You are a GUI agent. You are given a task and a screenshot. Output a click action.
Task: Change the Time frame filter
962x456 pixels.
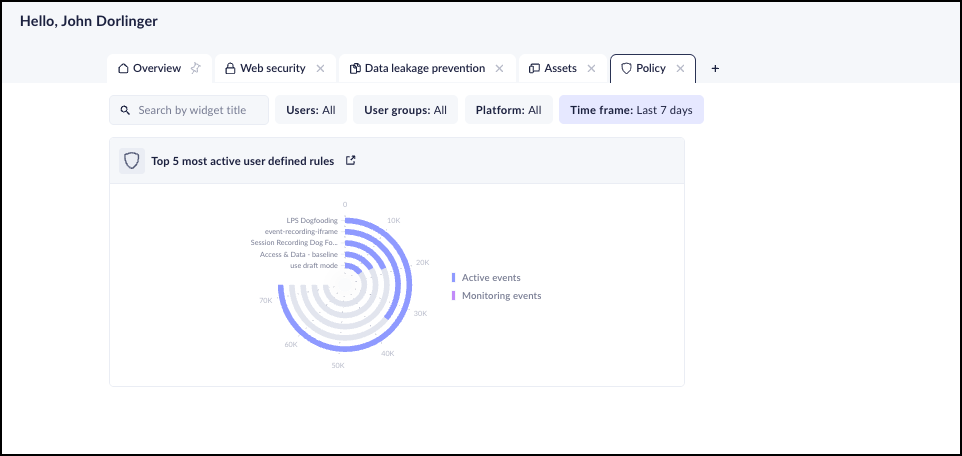pyautogui.click(x=631, y=110)
